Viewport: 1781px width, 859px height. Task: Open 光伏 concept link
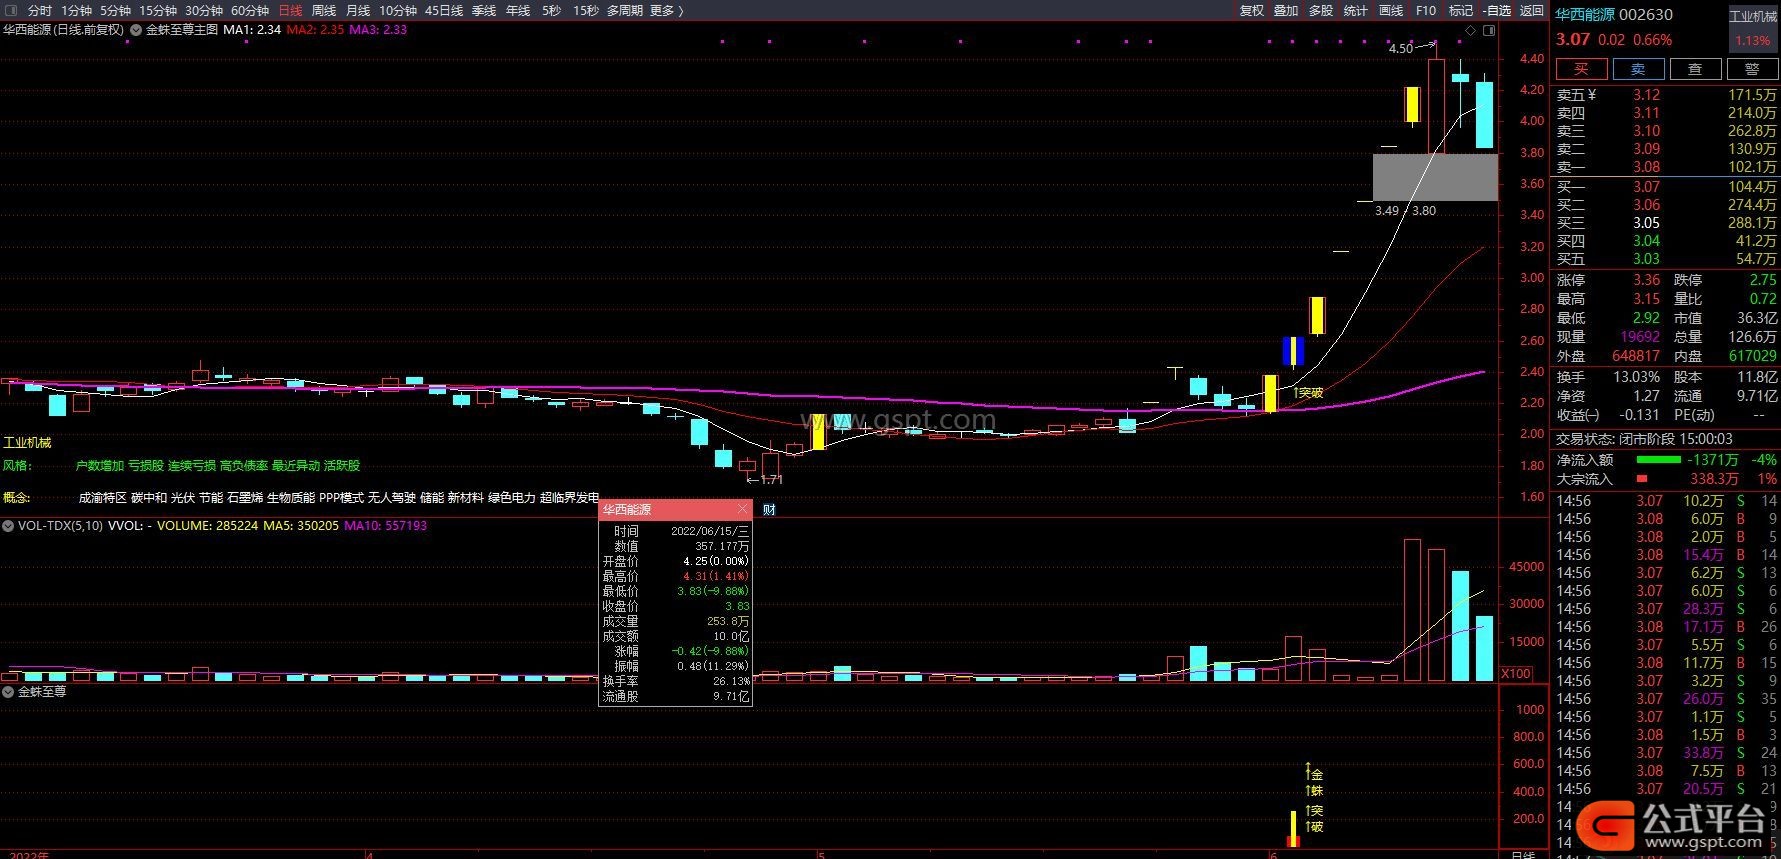(x=183, y=497)
